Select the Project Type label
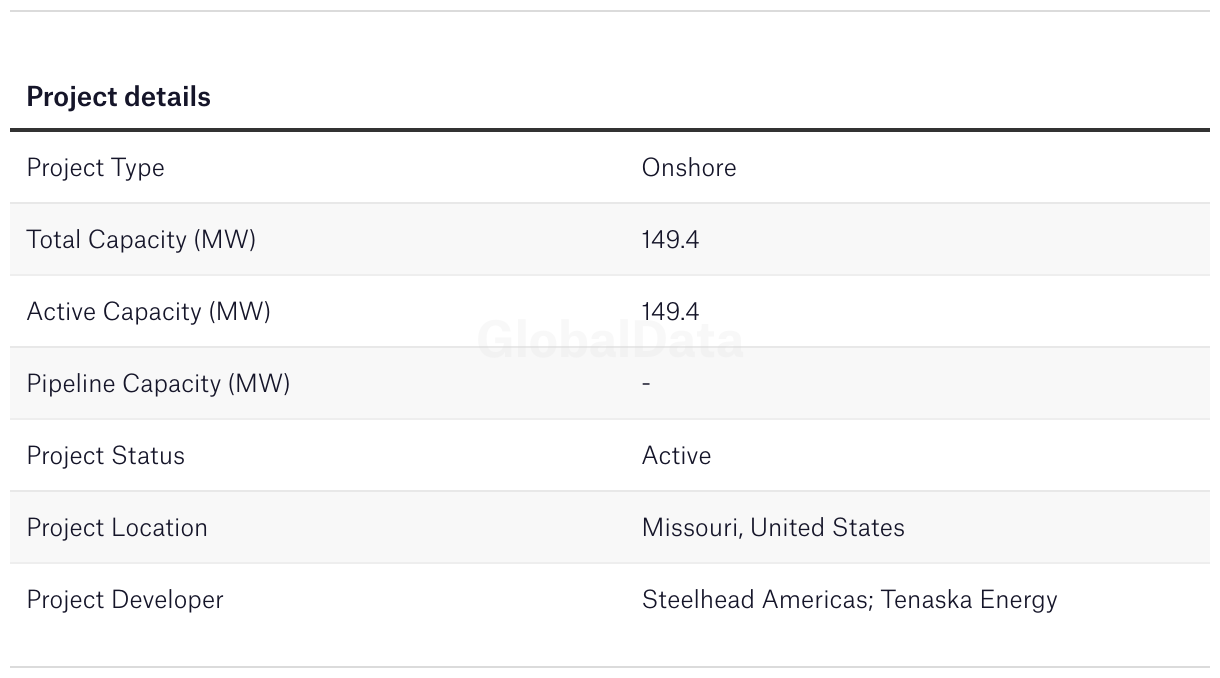Viewport: 1220px width, 678px height. coord(95,167)
